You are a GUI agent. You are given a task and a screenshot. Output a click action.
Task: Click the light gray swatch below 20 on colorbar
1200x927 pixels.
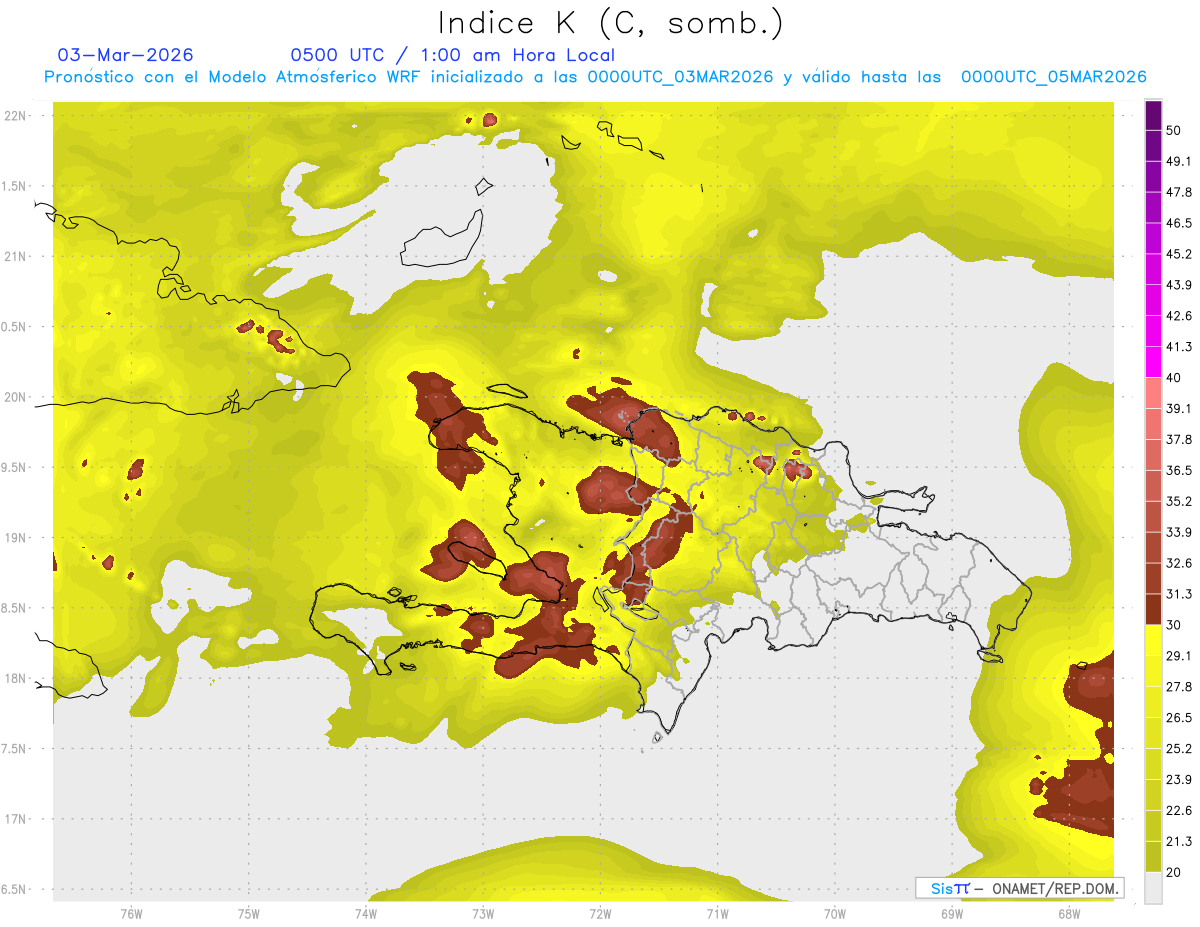(x=1154, y=888)
